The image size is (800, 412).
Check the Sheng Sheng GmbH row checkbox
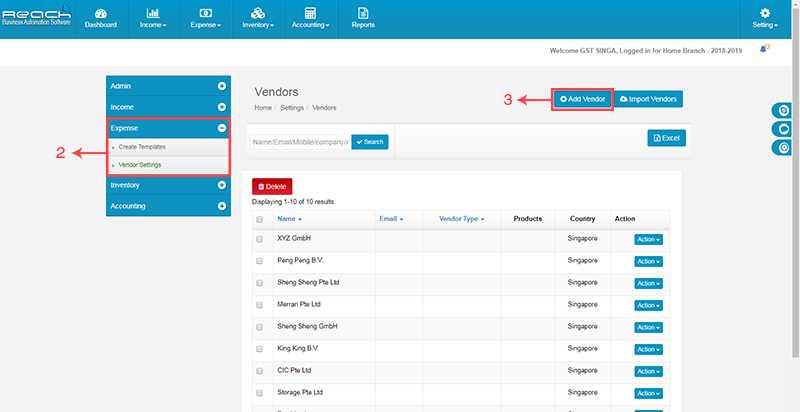pos(260,327)
